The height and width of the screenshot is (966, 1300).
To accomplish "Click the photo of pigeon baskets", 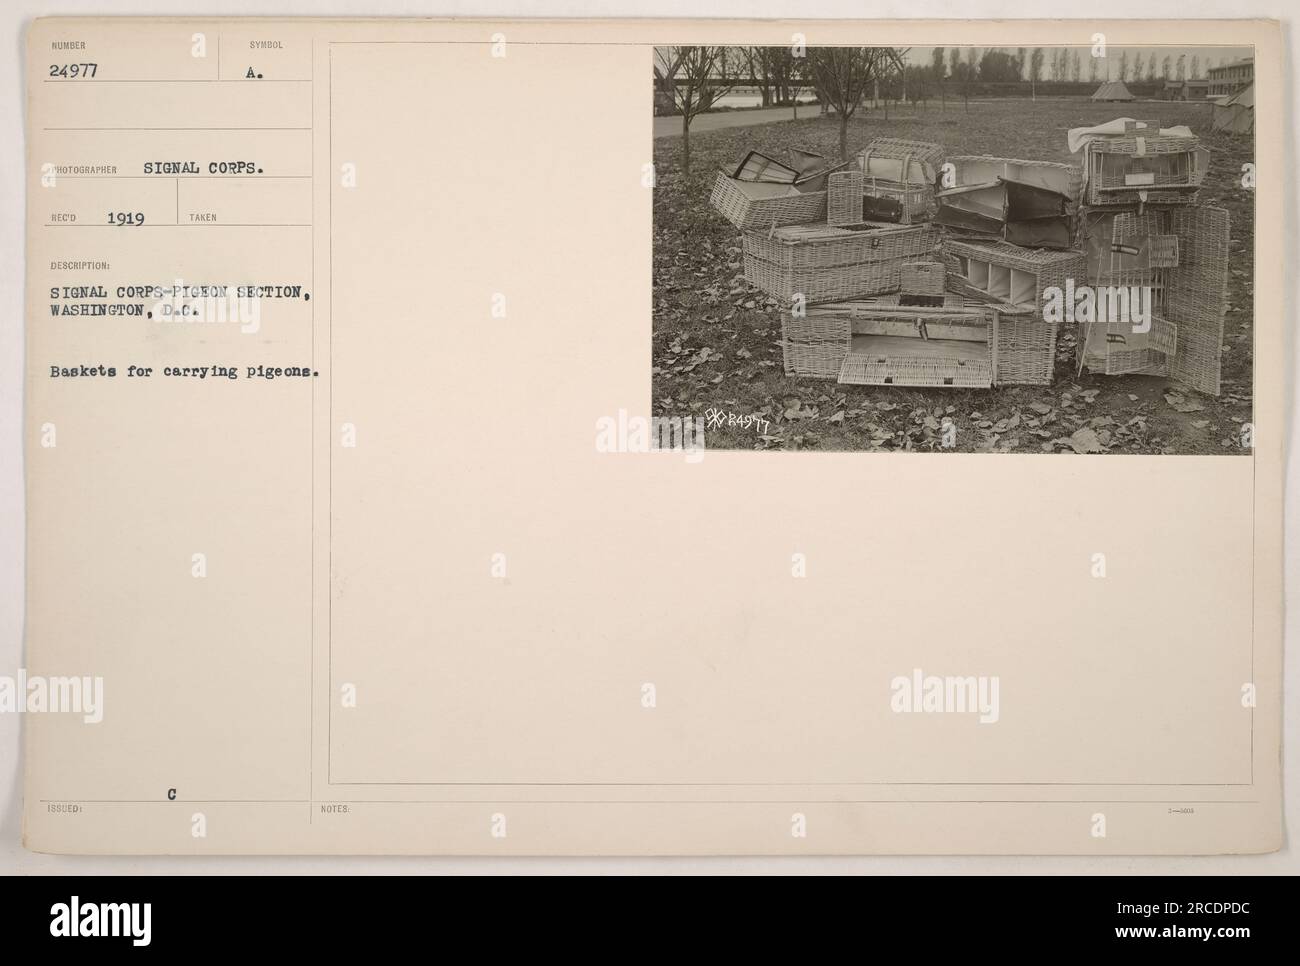I will (952, 250).
